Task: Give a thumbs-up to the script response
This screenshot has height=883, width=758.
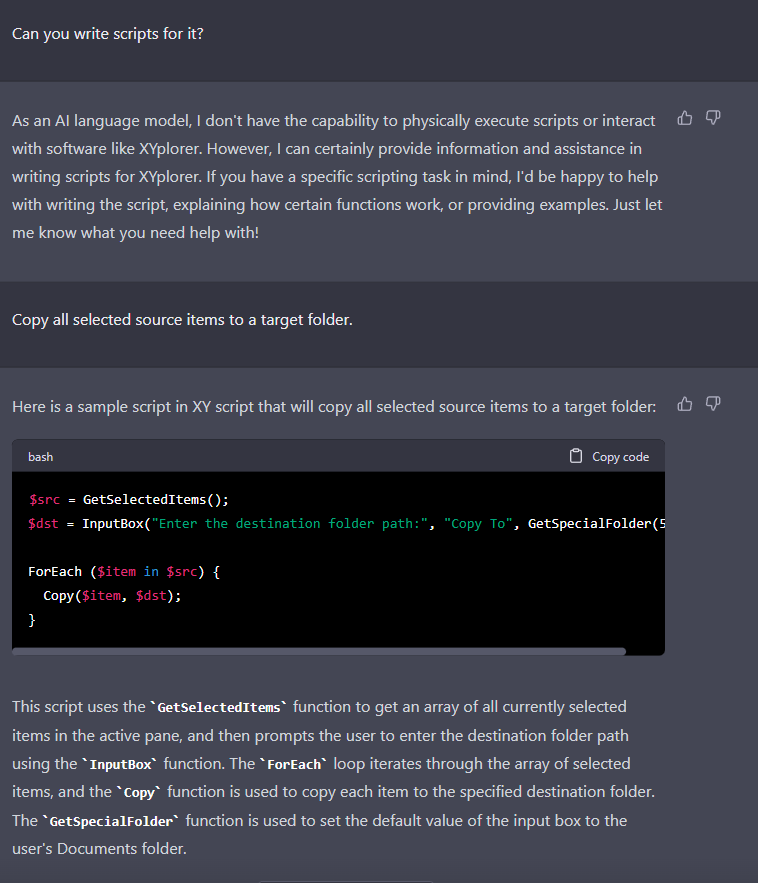Action: coord(684,403)
